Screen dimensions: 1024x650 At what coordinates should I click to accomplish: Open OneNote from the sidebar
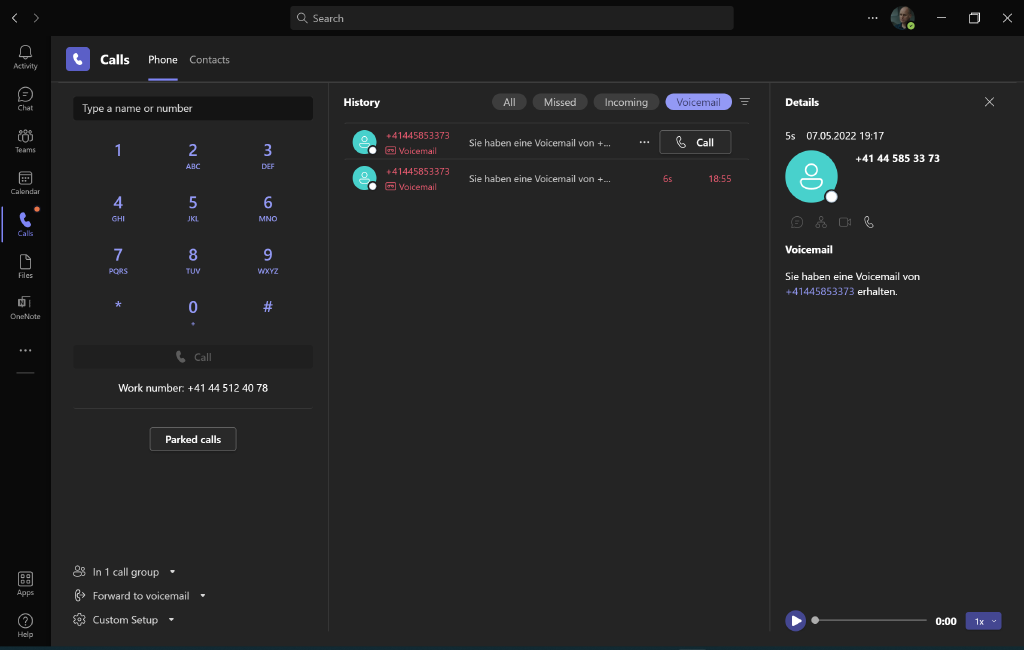point(25,305)
